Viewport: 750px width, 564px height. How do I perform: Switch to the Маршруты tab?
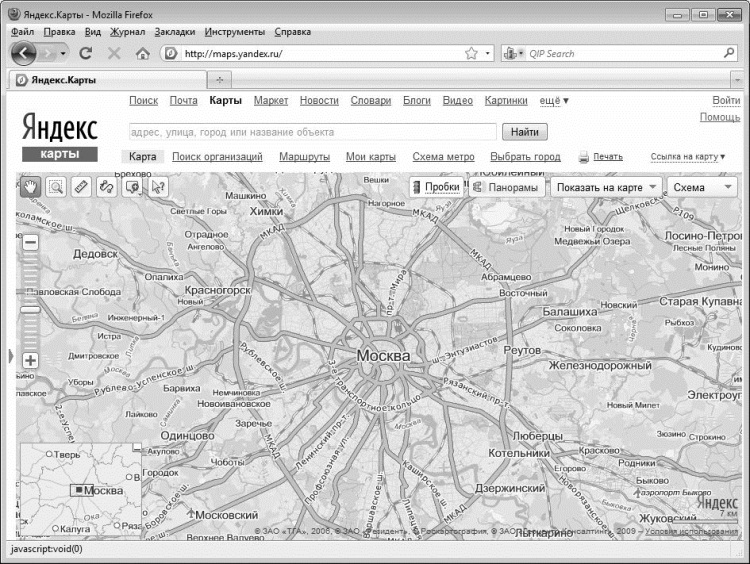point(304,157)
